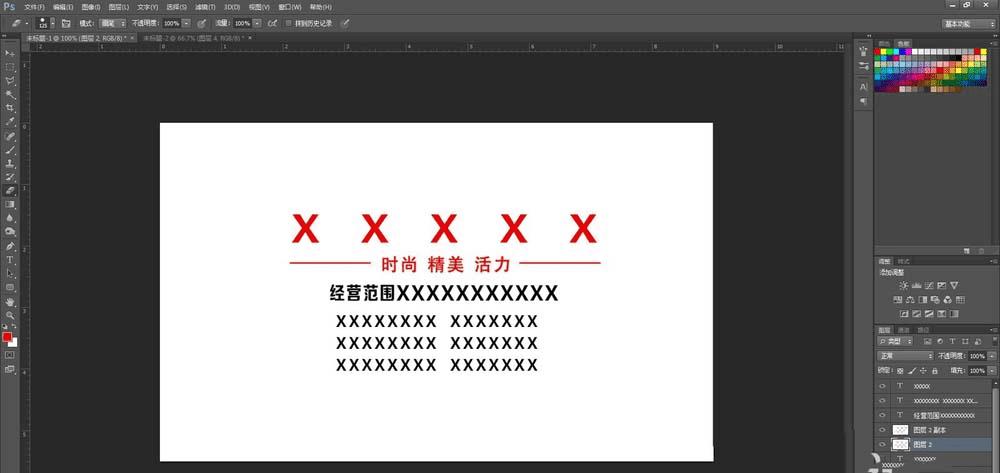The image size is (1000, 473).
Task: Open the 图像(I) menu
Action: pyautogui.click(x=91, y=7)
